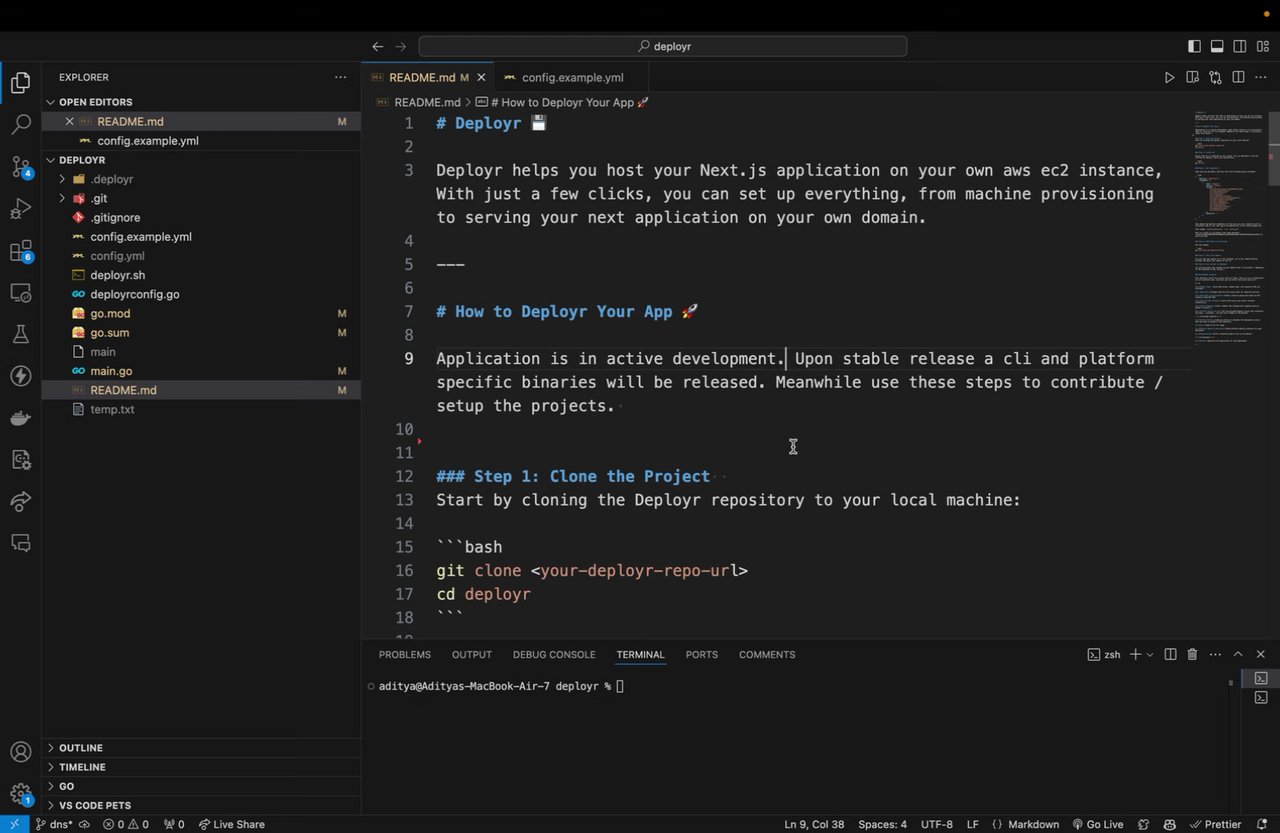Open Ln 9, Col 38 go-to-line
Screen dimensions: 1280x833
coord(814,824)
